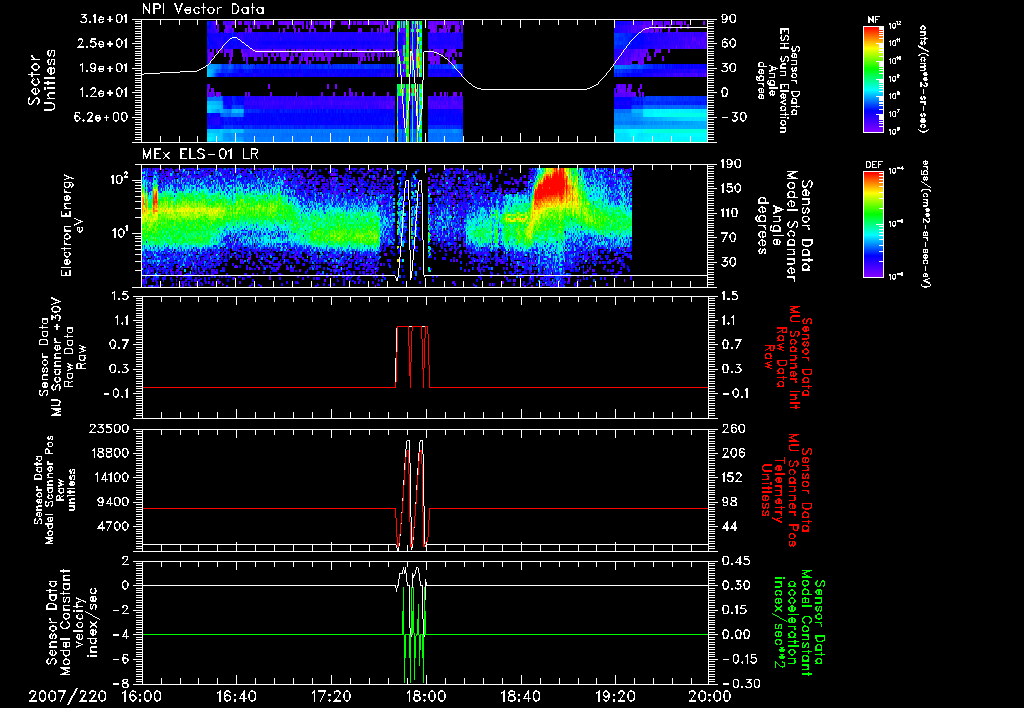
Task: Click the DEF color scale bar
Action: (873, 224)
